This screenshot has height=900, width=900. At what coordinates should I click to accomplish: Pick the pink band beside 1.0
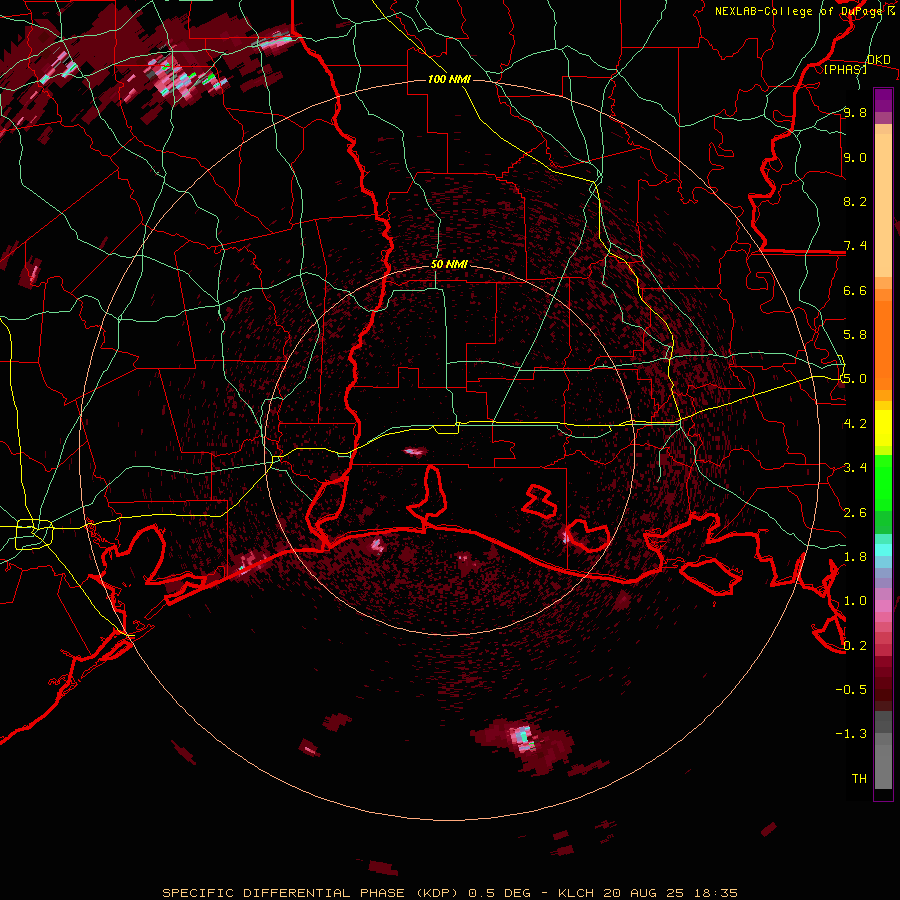883,605
